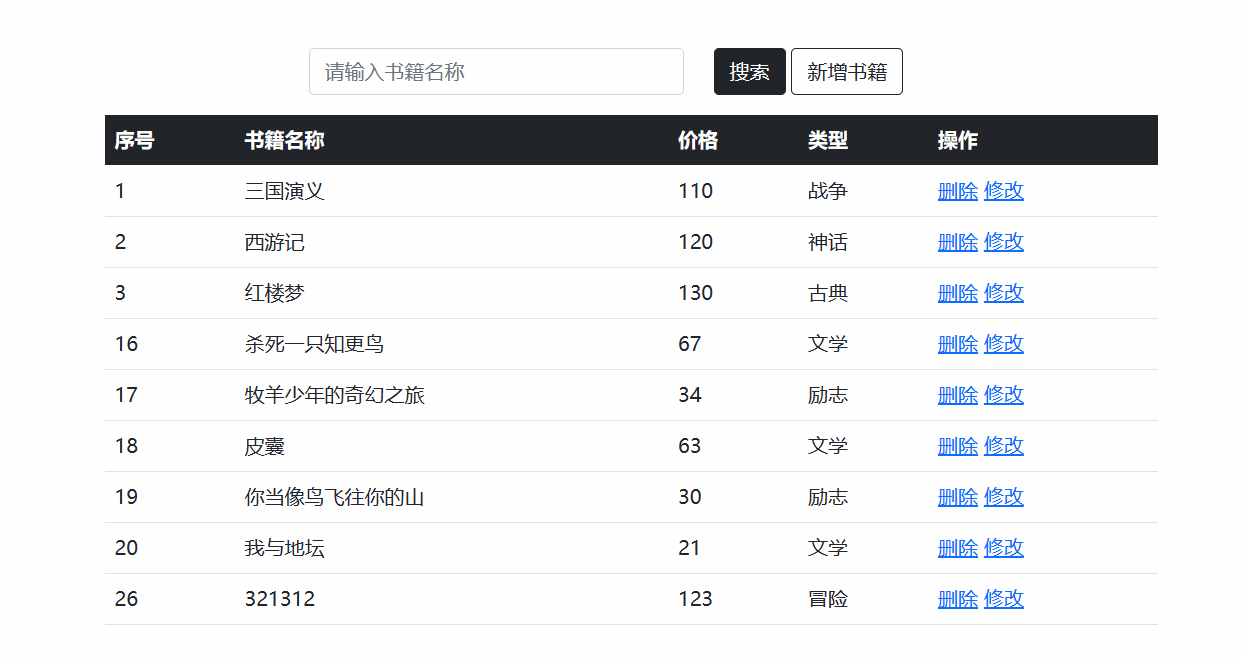Select the book title 三国演义
The height and width of the screenshot is (661, 1242).
[x=285, y=191]
